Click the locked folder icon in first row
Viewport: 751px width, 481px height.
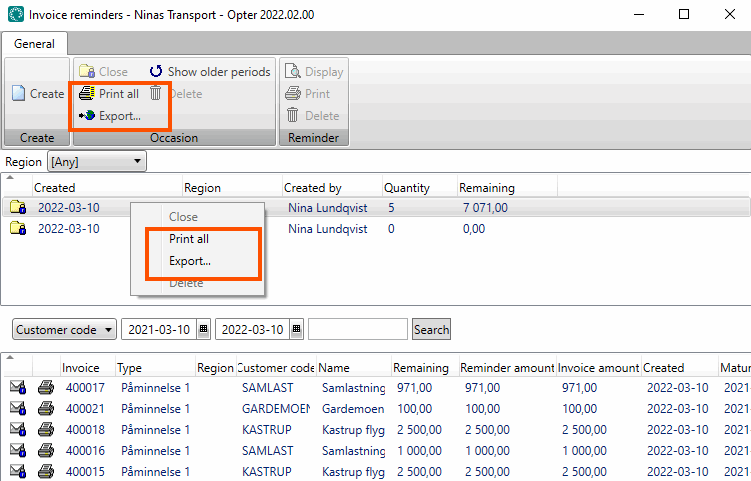pyautogui.click(x=17, y=207)
